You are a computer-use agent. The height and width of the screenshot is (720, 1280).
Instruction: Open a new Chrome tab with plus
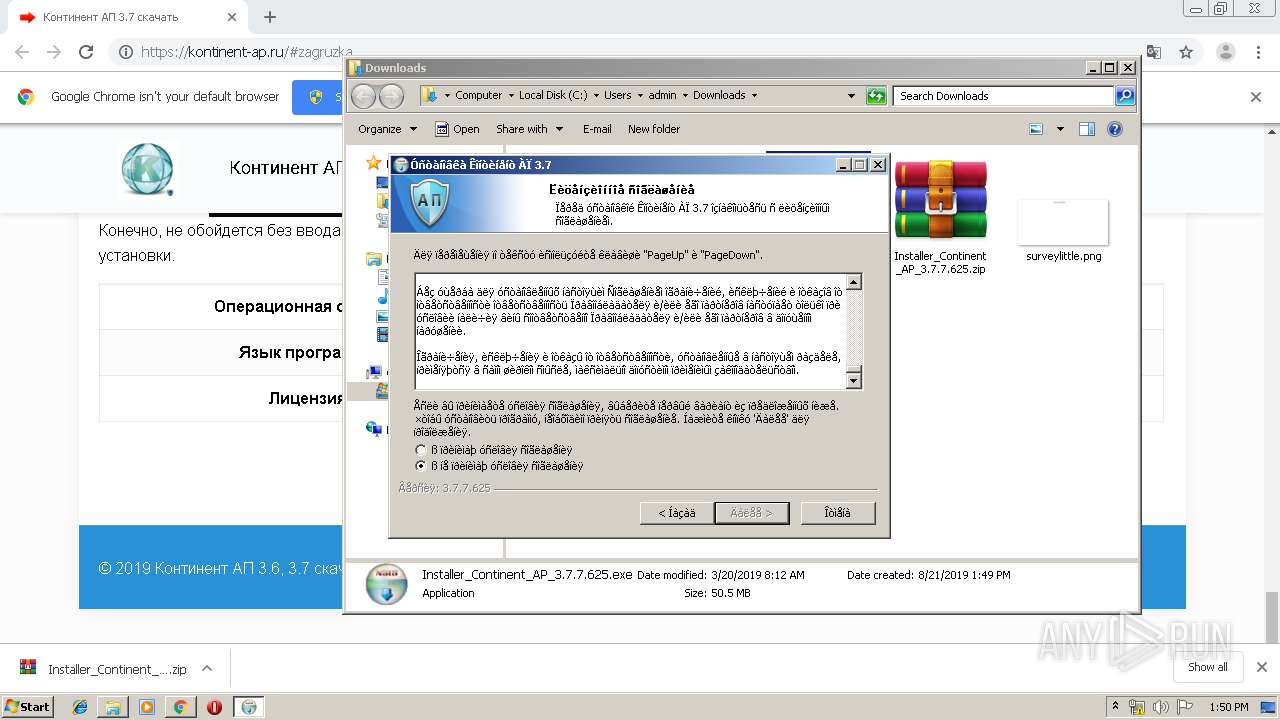269,17
